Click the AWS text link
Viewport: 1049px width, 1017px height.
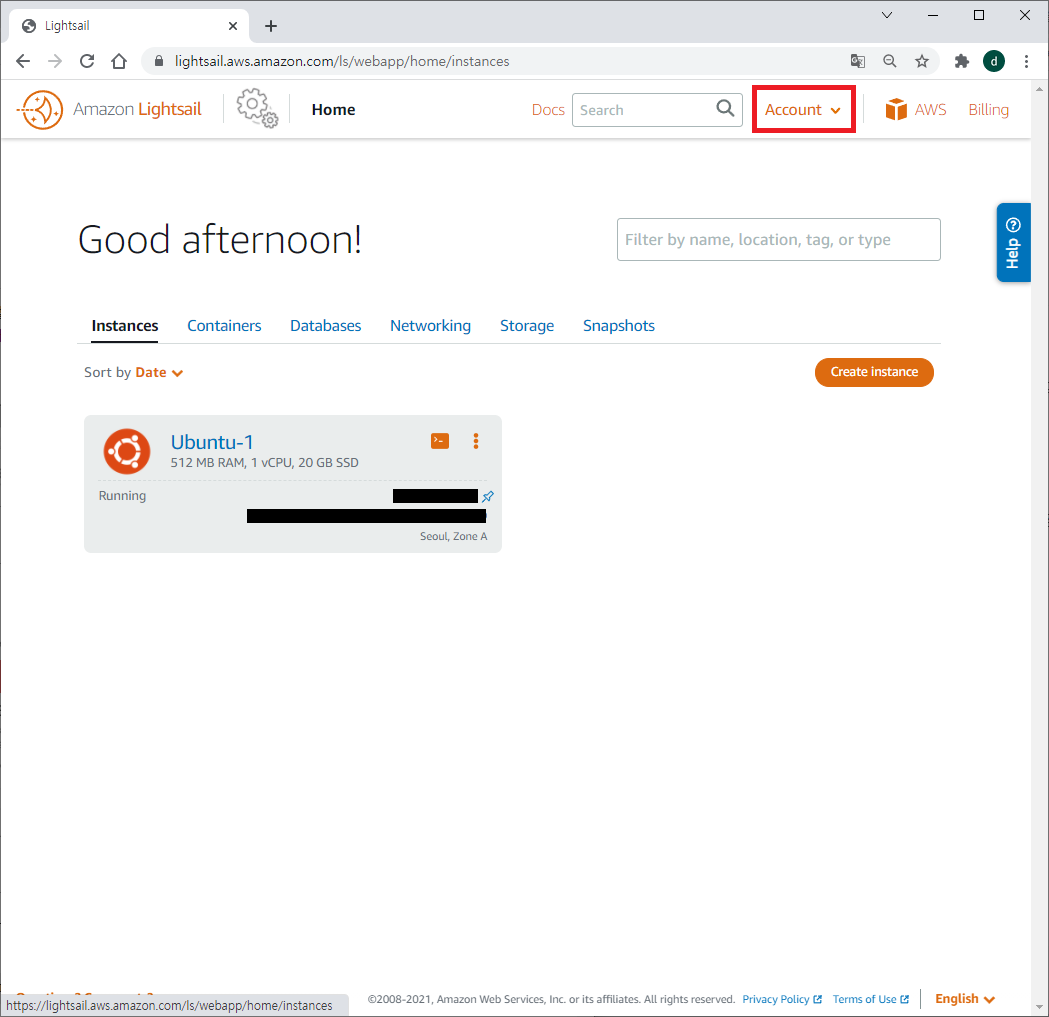pyautogui.click(x=930, y=110)
